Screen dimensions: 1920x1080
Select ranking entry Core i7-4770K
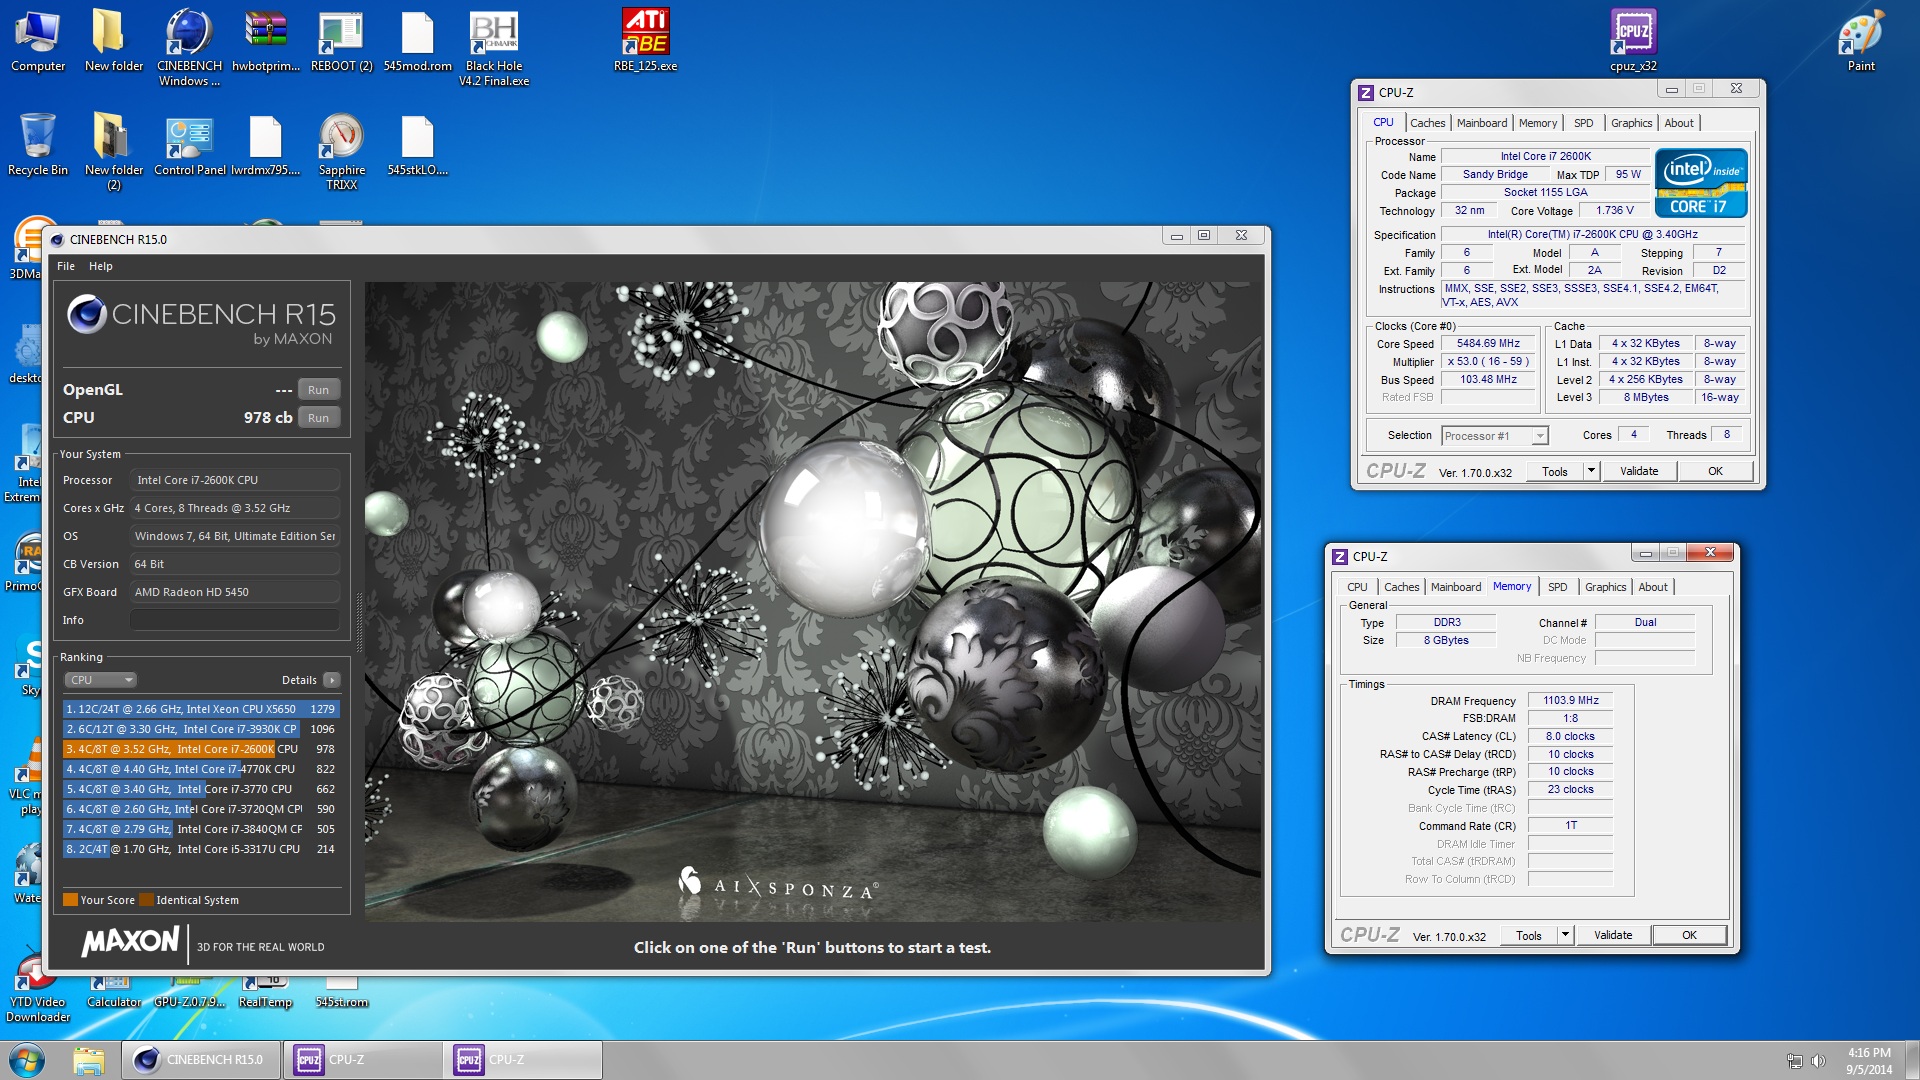coord(201,769)
